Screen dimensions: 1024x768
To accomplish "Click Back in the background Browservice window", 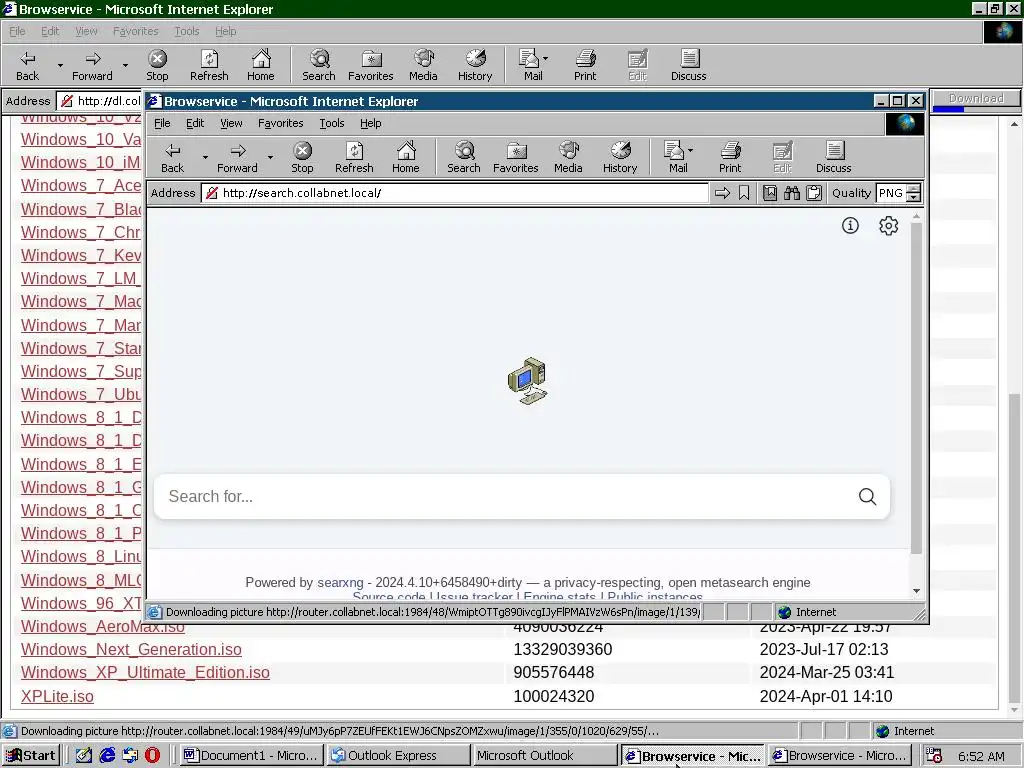I will pyautogui.click(x=27, y=65).
